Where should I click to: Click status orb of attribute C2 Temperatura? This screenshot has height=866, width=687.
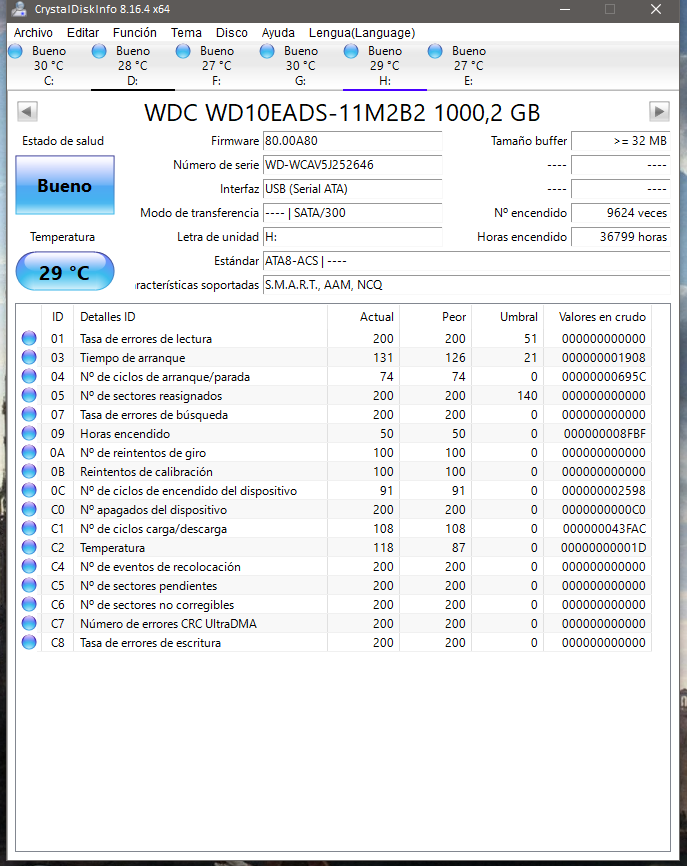(x=29, y=547)
